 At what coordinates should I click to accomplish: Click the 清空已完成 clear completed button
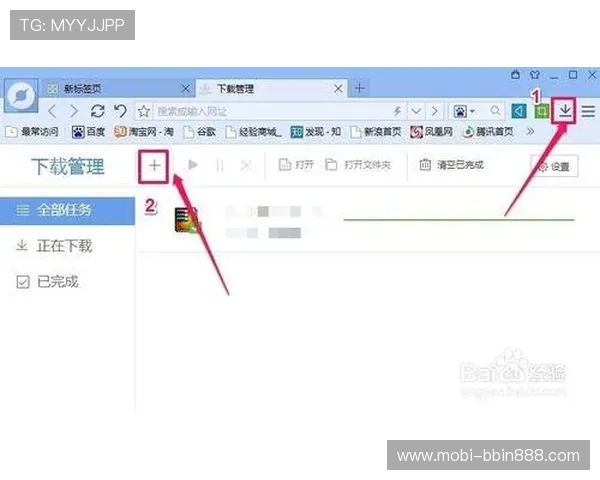tap(452, 165)
